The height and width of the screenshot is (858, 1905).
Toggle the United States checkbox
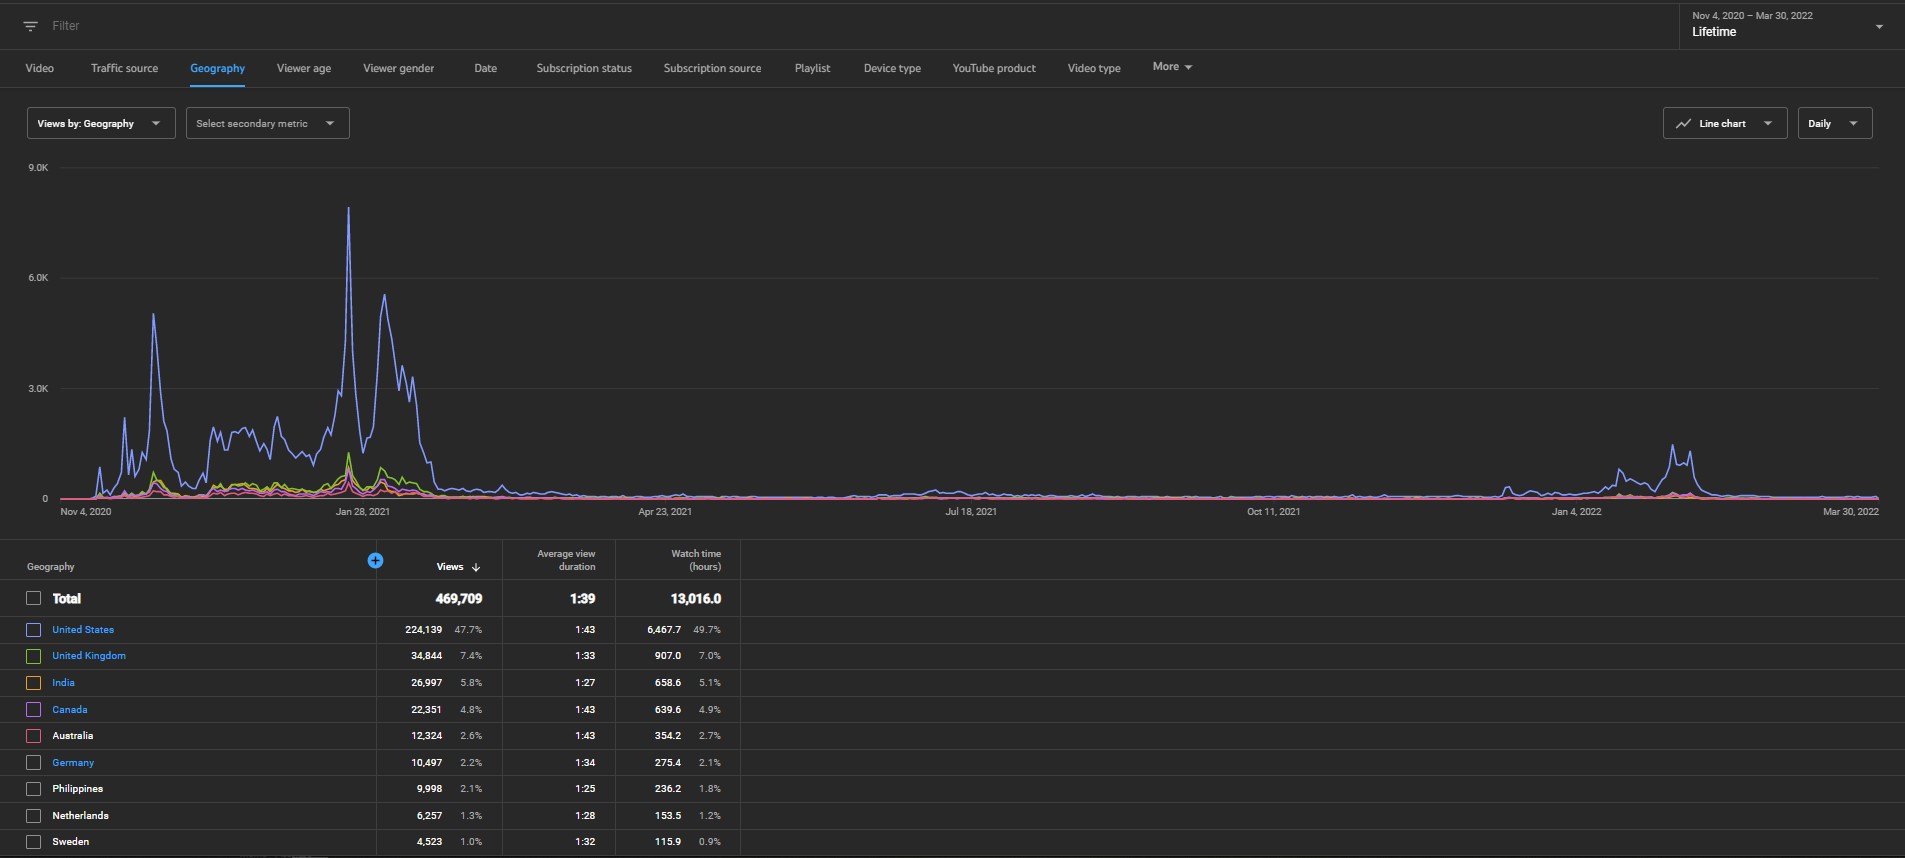click(34, 630)
